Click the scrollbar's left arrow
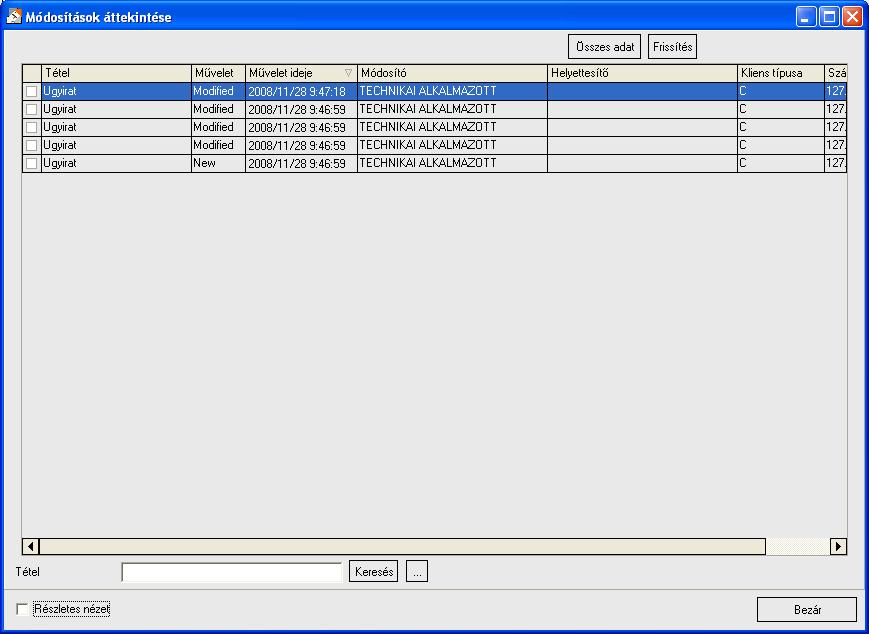Screen dimensions: 869x634 pos(30,546)
